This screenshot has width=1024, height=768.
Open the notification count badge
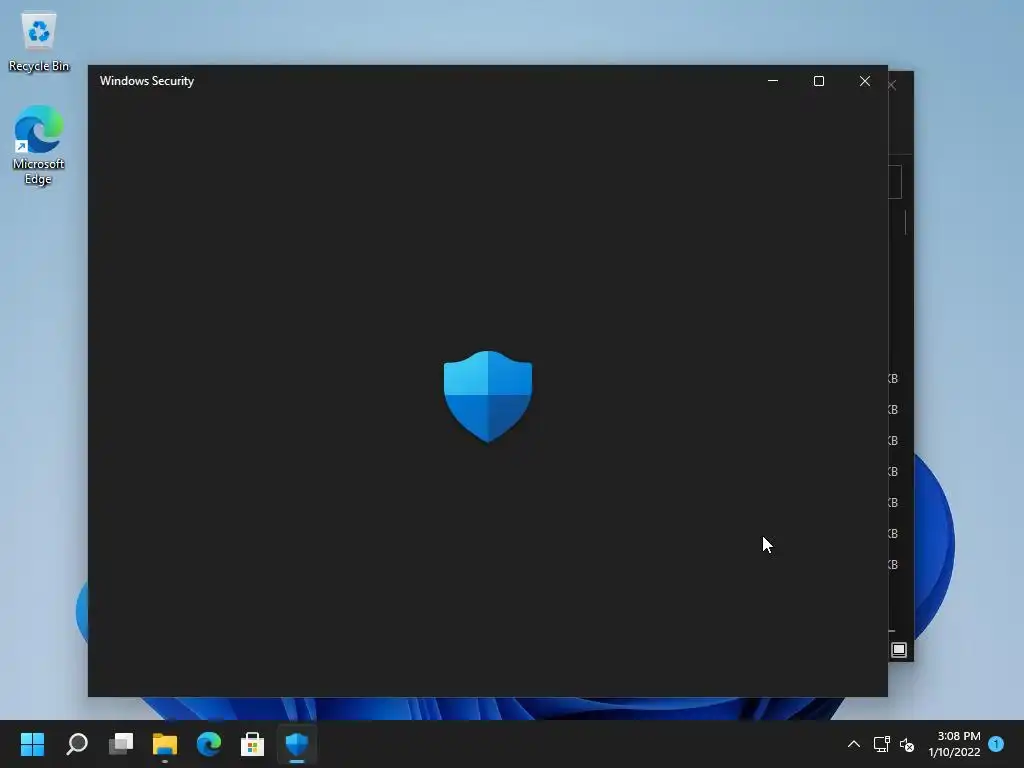(996, 744)
